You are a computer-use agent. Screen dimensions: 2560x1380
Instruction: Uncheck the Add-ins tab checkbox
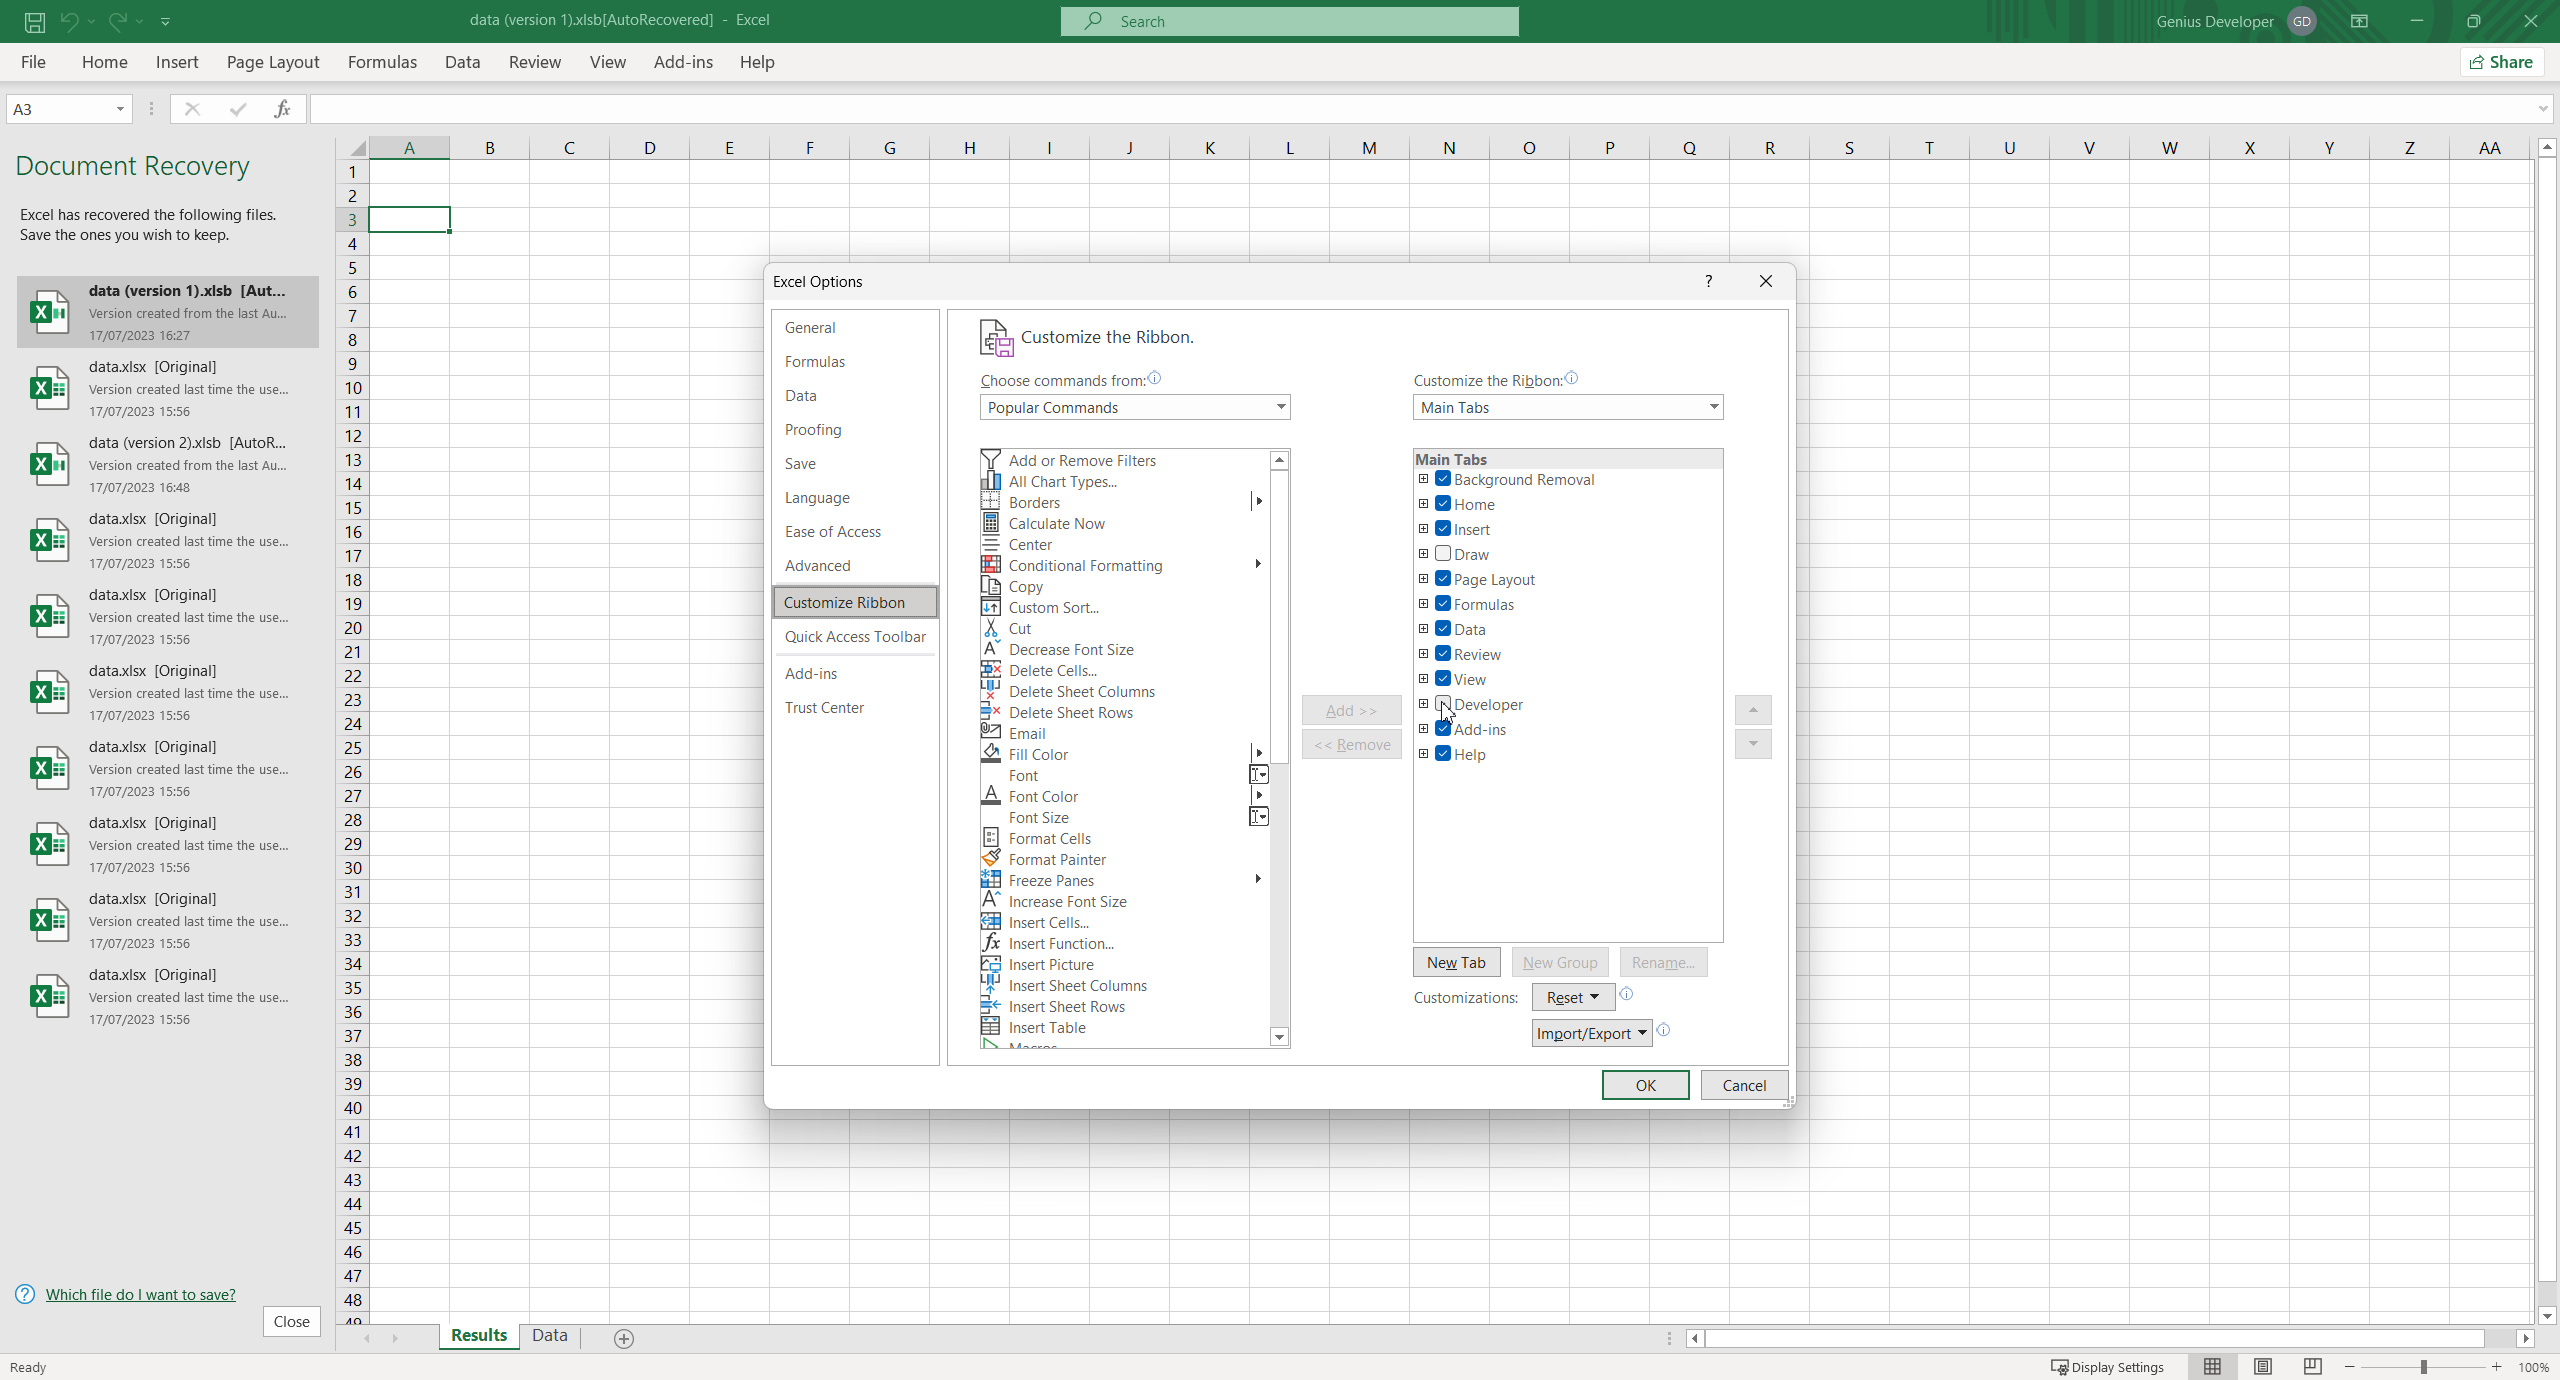(x=1443, y=729)
